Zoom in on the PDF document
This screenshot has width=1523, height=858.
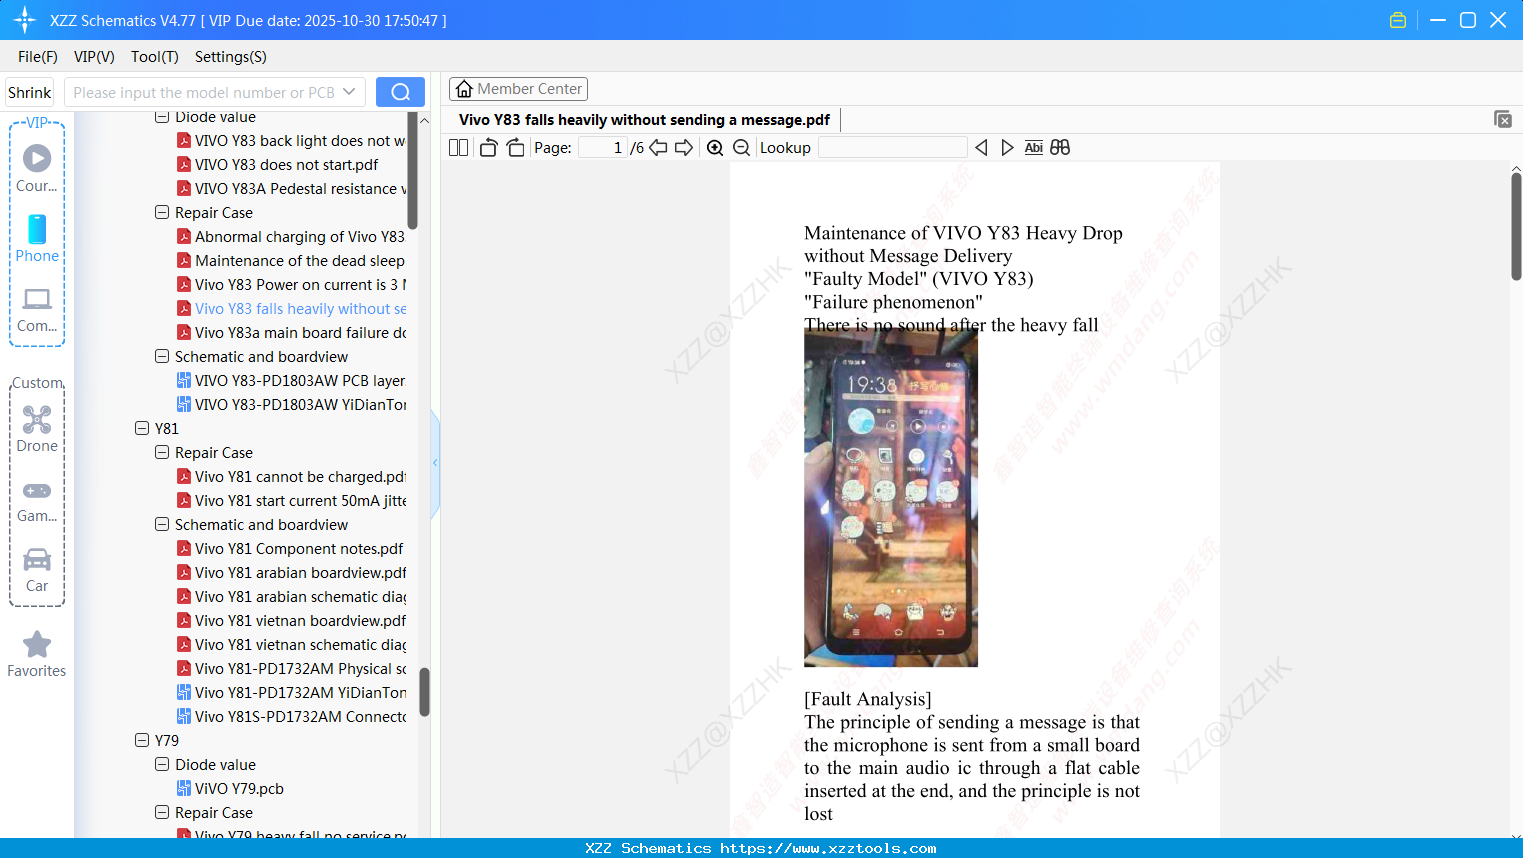[x=715, y=147]
